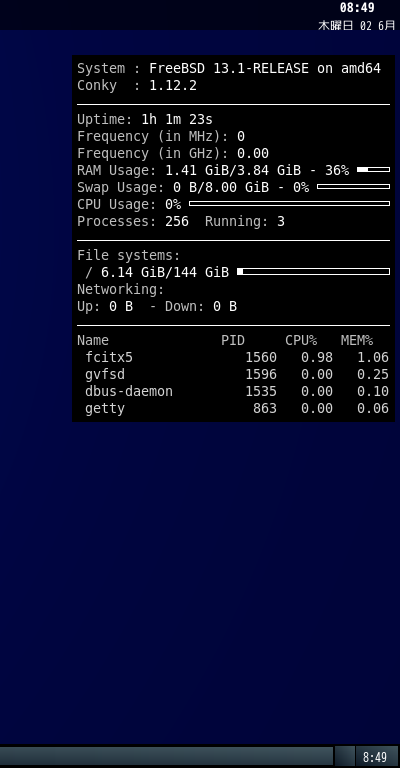Click the Uptime value 1h 1m 23s

tap(177, 120)
